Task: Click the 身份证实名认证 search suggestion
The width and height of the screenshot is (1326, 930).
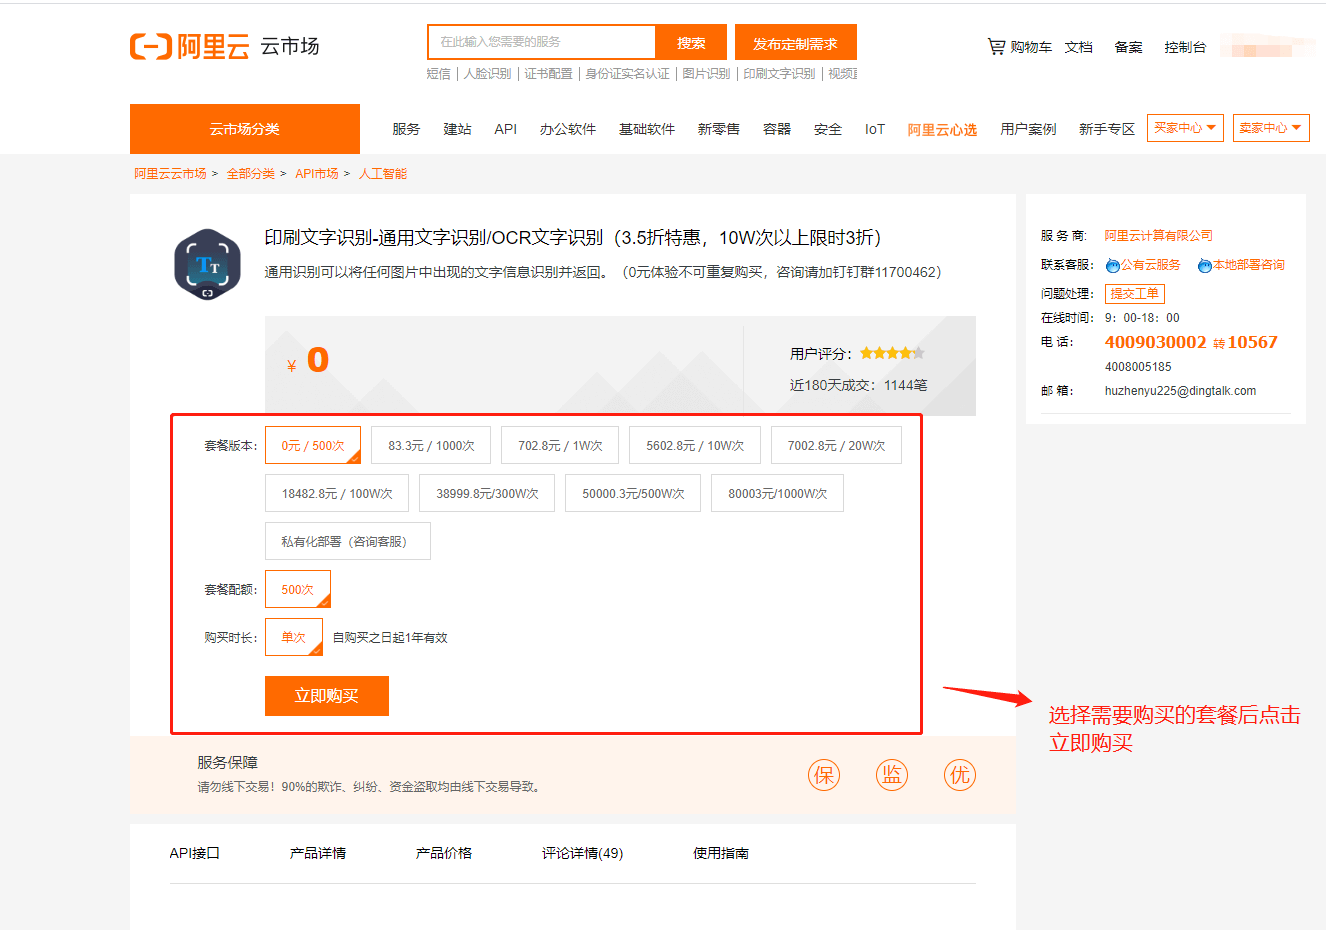Action: 627,74
